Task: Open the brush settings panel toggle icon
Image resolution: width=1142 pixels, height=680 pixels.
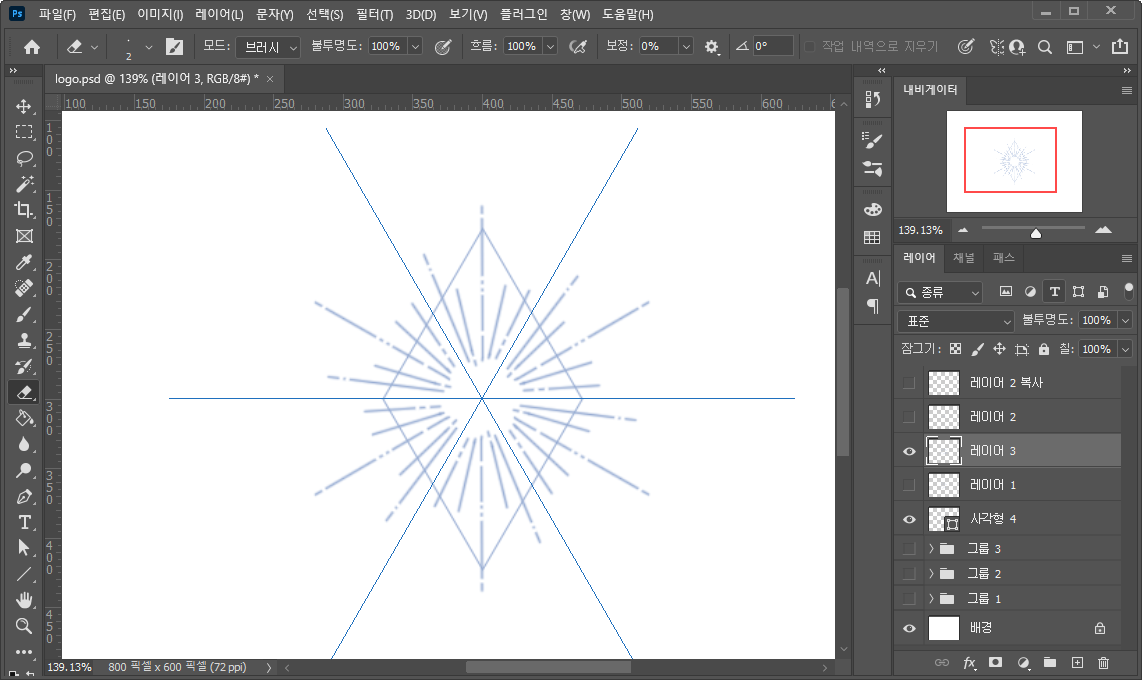Action: 174,47
